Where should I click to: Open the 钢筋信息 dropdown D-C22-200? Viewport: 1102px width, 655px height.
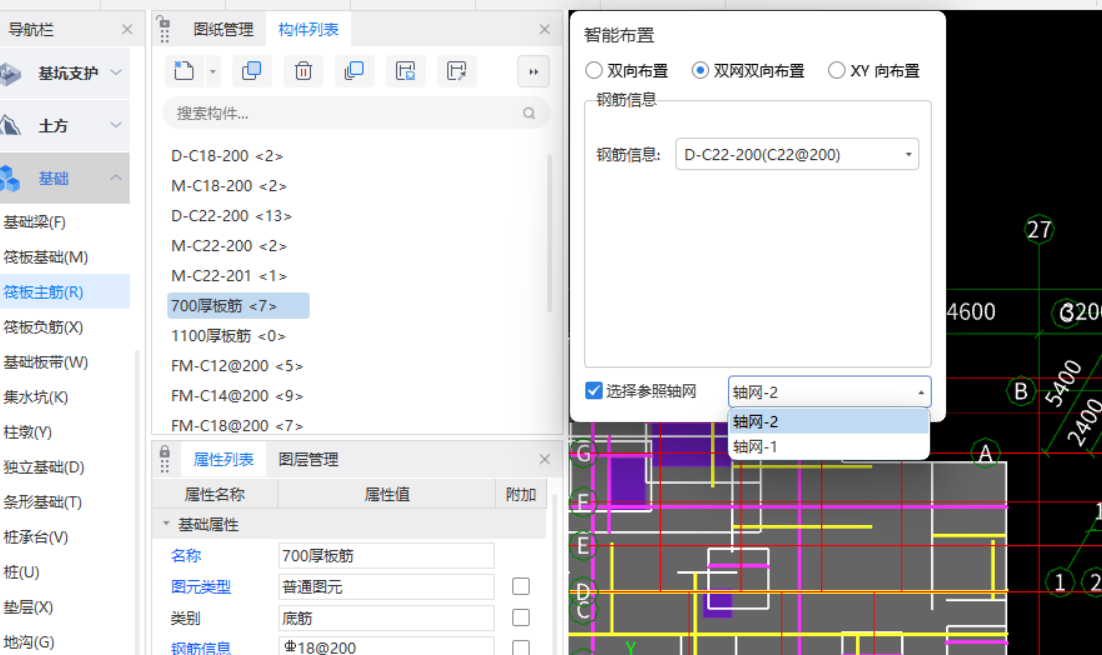click(797, 154)
